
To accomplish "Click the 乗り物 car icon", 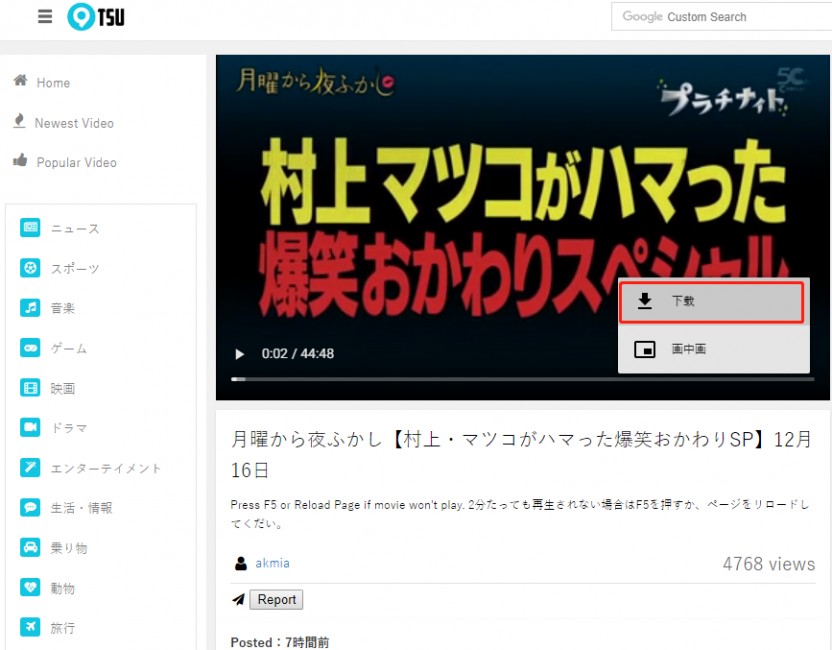I will [x=30, y=547].
